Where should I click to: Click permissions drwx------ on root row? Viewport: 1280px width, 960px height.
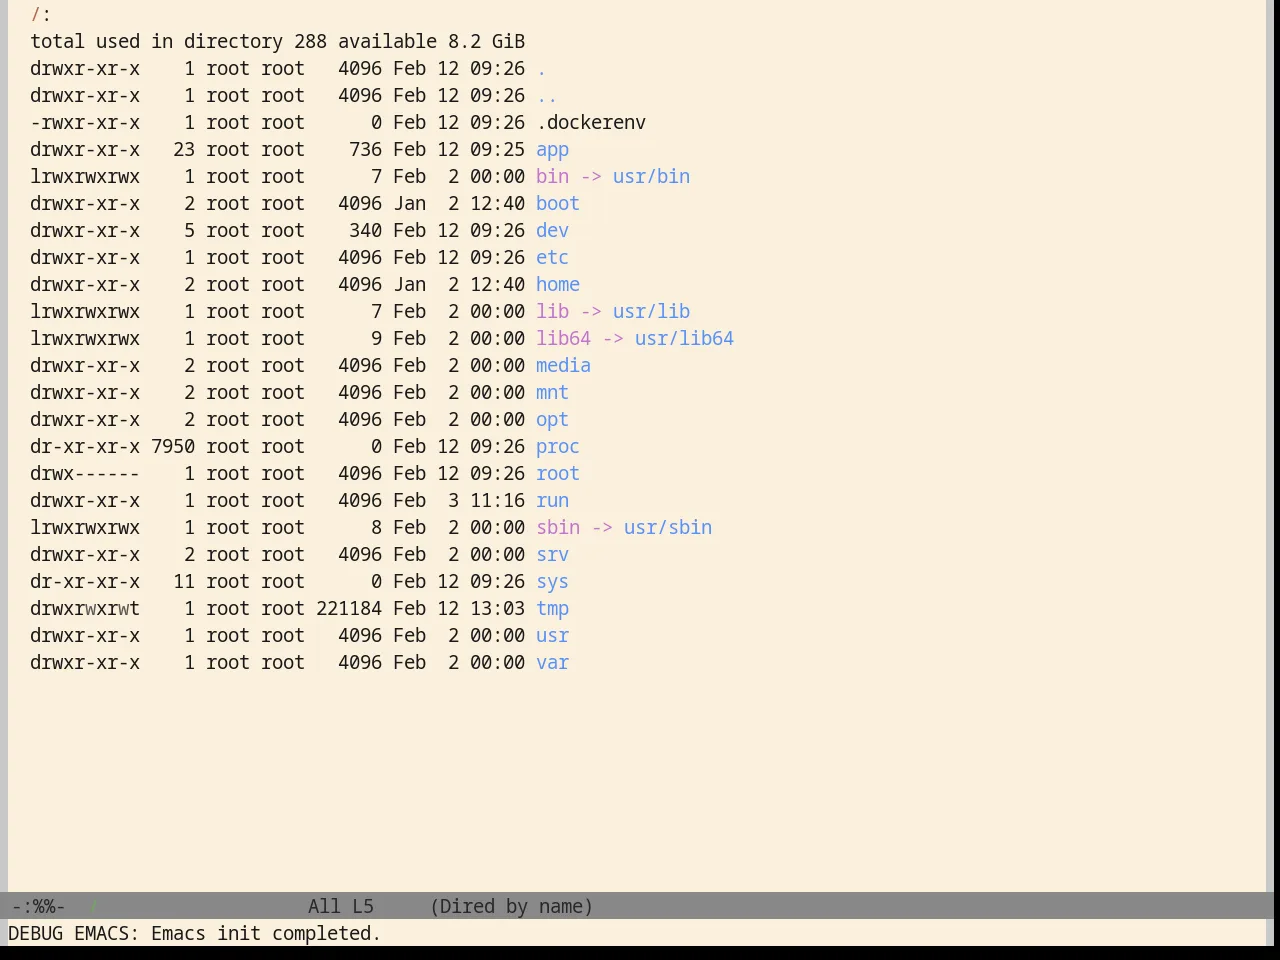pos(85,474)
